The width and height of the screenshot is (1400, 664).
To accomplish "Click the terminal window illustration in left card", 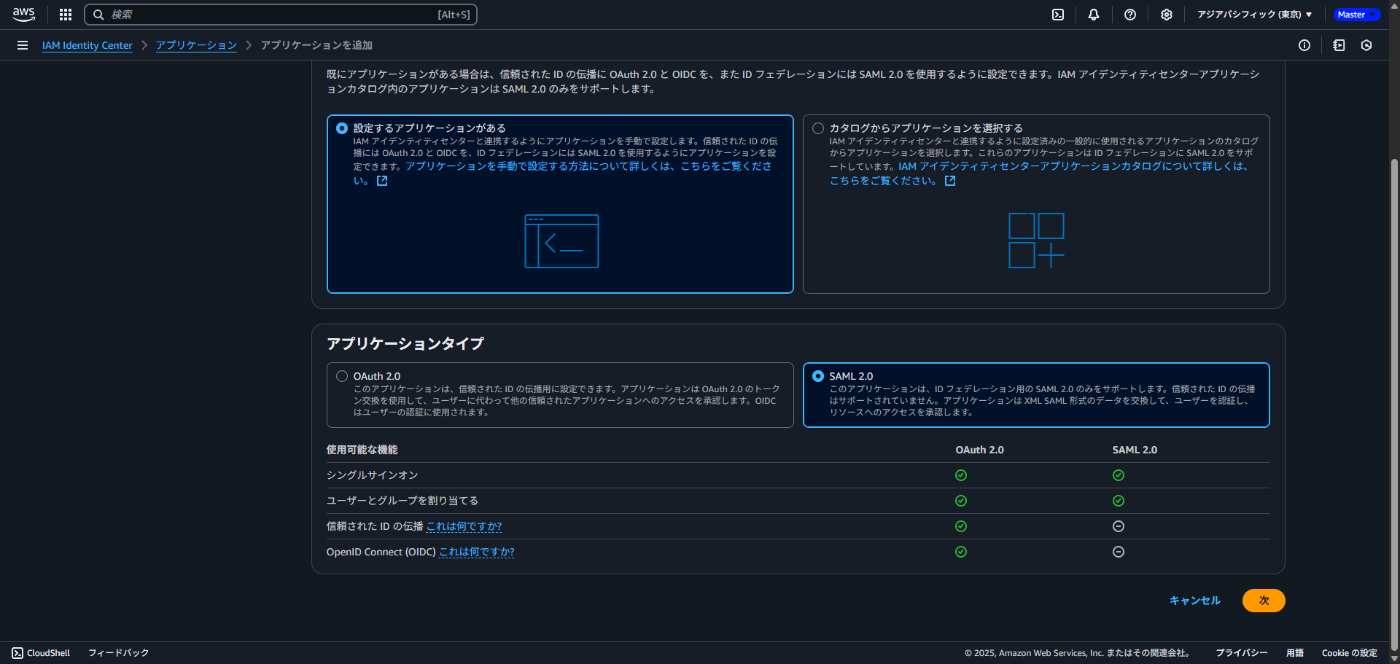I will [562, 241].
